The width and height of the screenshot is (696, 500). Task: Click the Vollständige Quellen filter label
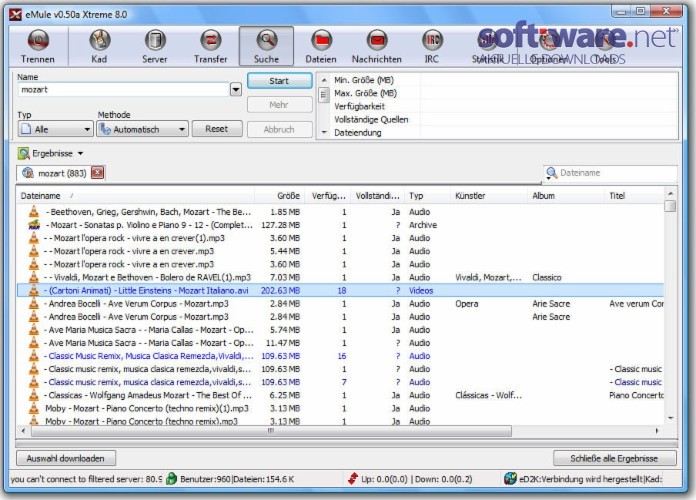pos(371,119)
